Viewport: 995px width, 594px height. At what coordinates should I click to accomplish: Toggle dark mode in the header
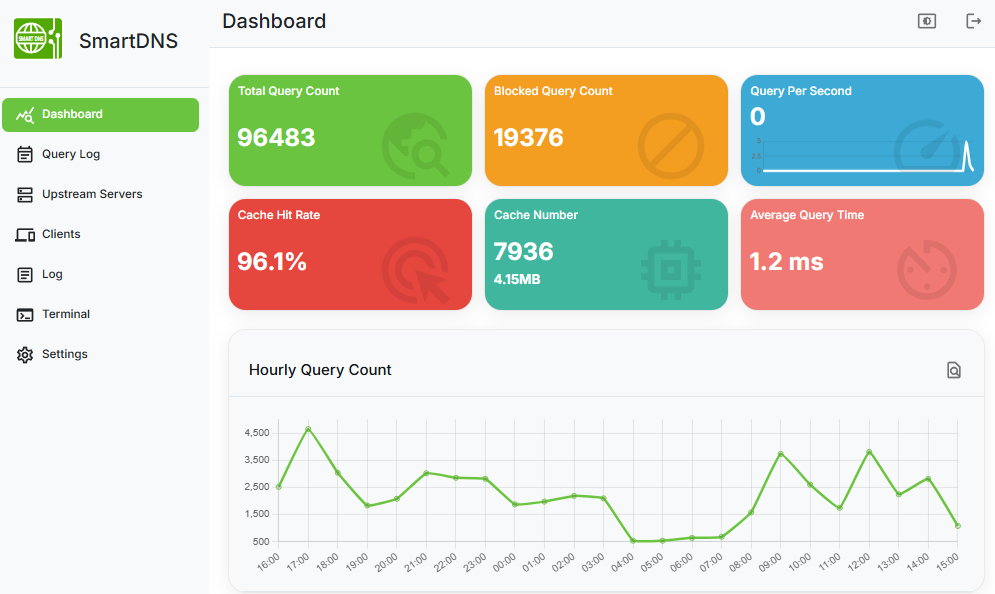926,20
